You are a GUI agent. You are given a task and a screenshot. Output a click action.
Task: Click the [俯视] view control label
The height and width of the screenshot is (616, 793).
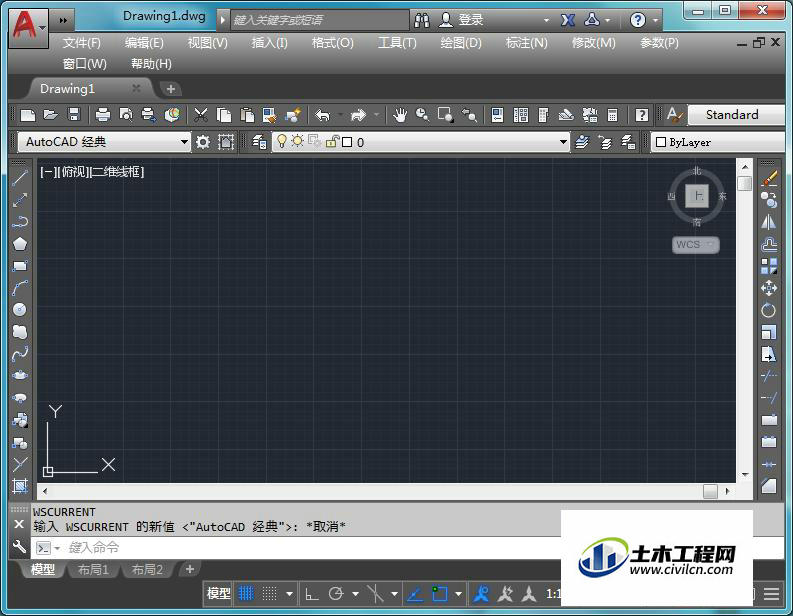[73, 172]
